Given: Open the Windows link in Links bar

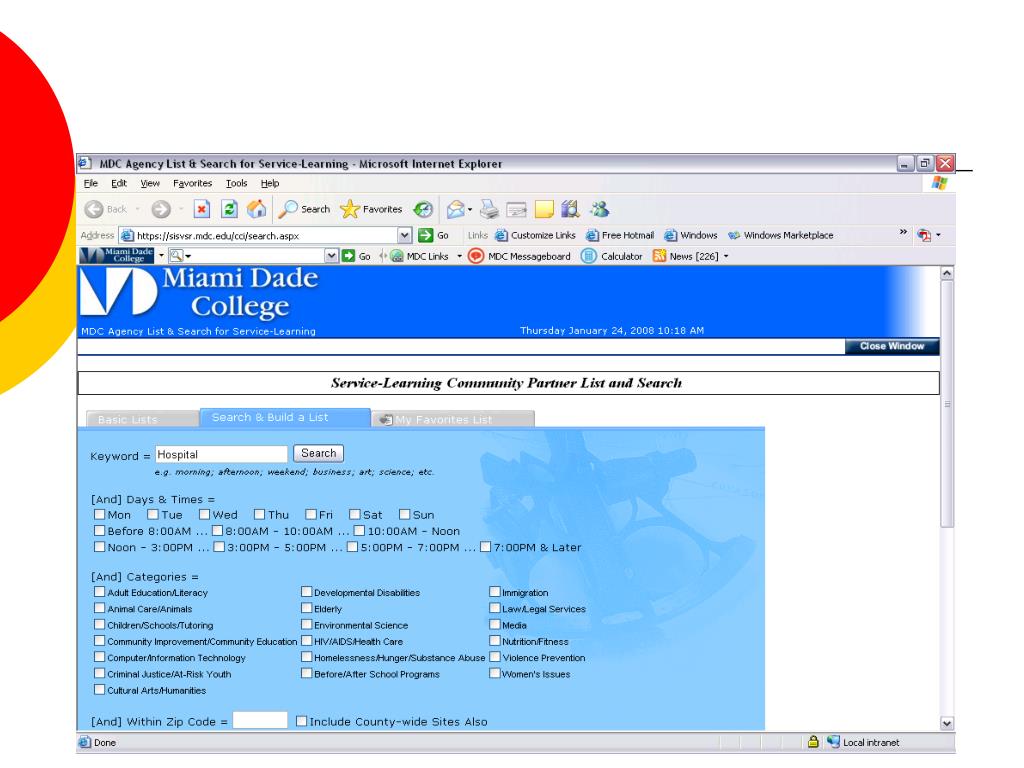Looking at the screenshot, I should [691, 235].
